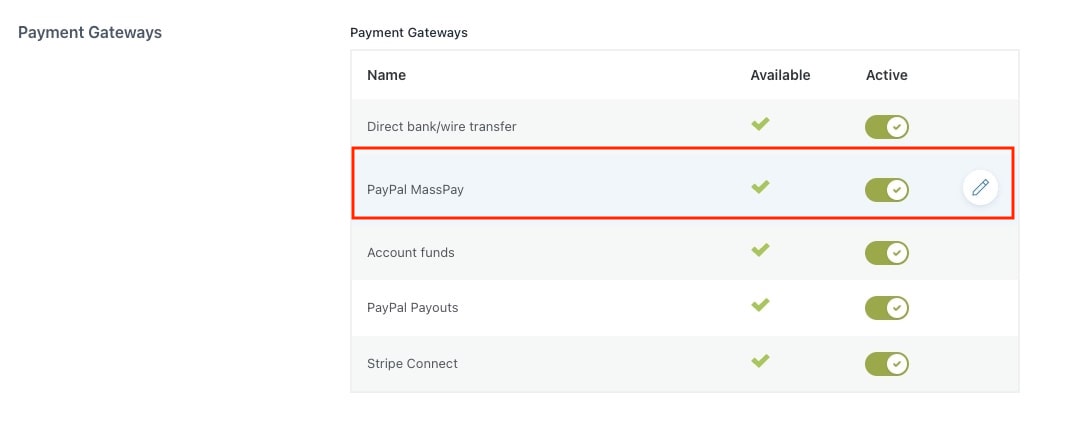Click the Available column header
The width and height of the screenshot is (1074, 442).
pyautogui.click(x=780, y=75)
